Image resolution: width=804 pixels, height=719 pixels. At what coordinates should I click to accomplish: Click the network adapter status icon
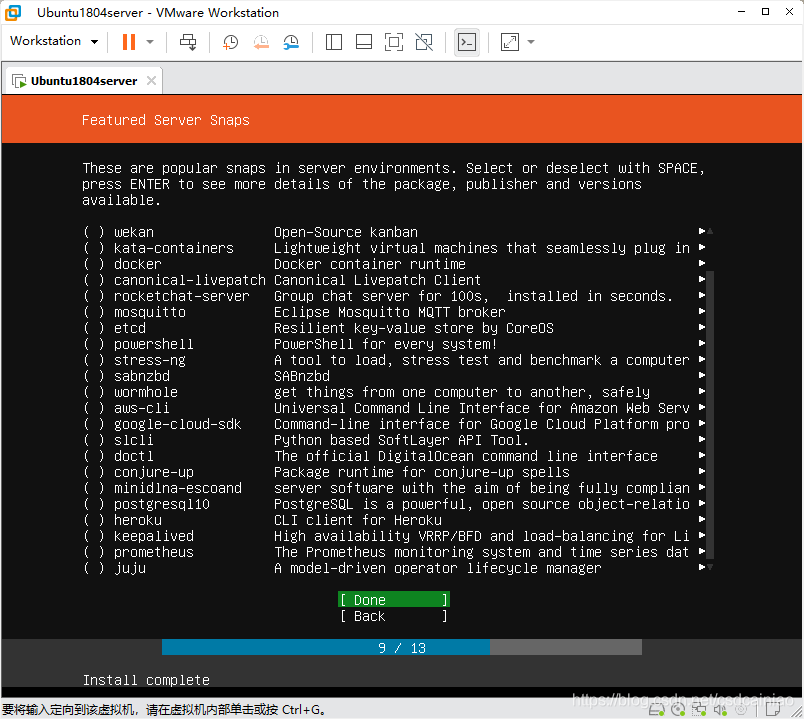click(x=699, y=710)
